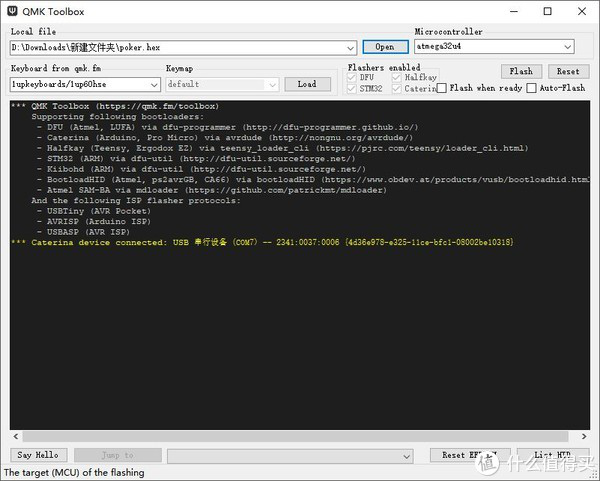Reset the connected device
Image resolution: width=600 pixels, height=481 pixels.
click(568, 72)
